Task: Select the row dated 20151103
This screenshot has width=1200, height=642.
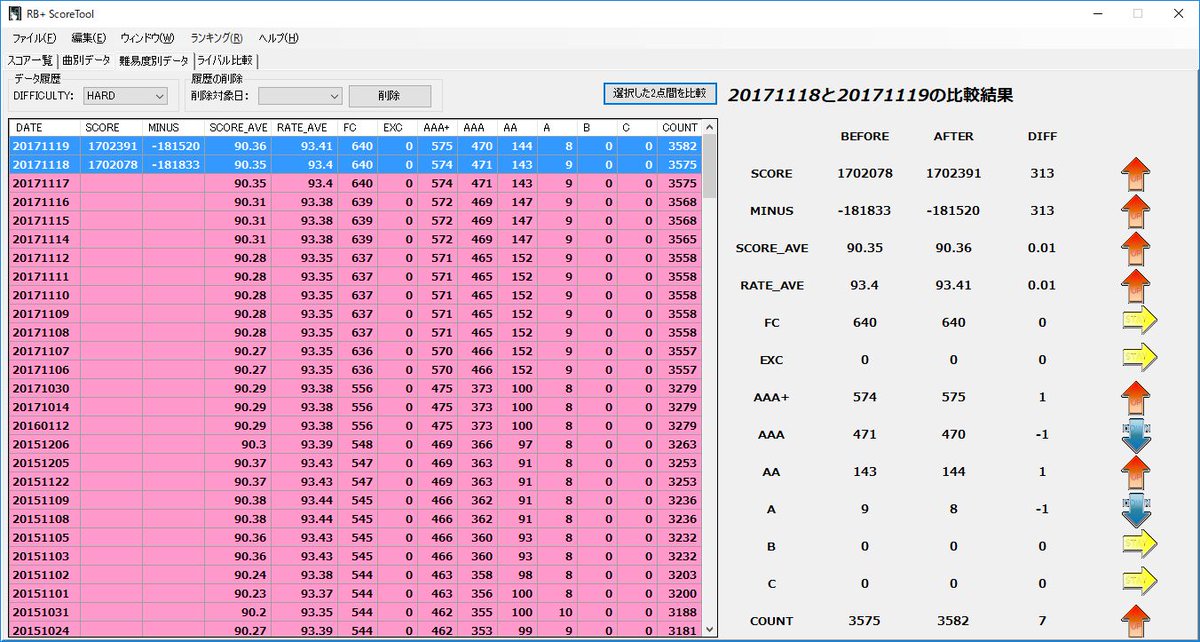Action: [x=355, y=555]
